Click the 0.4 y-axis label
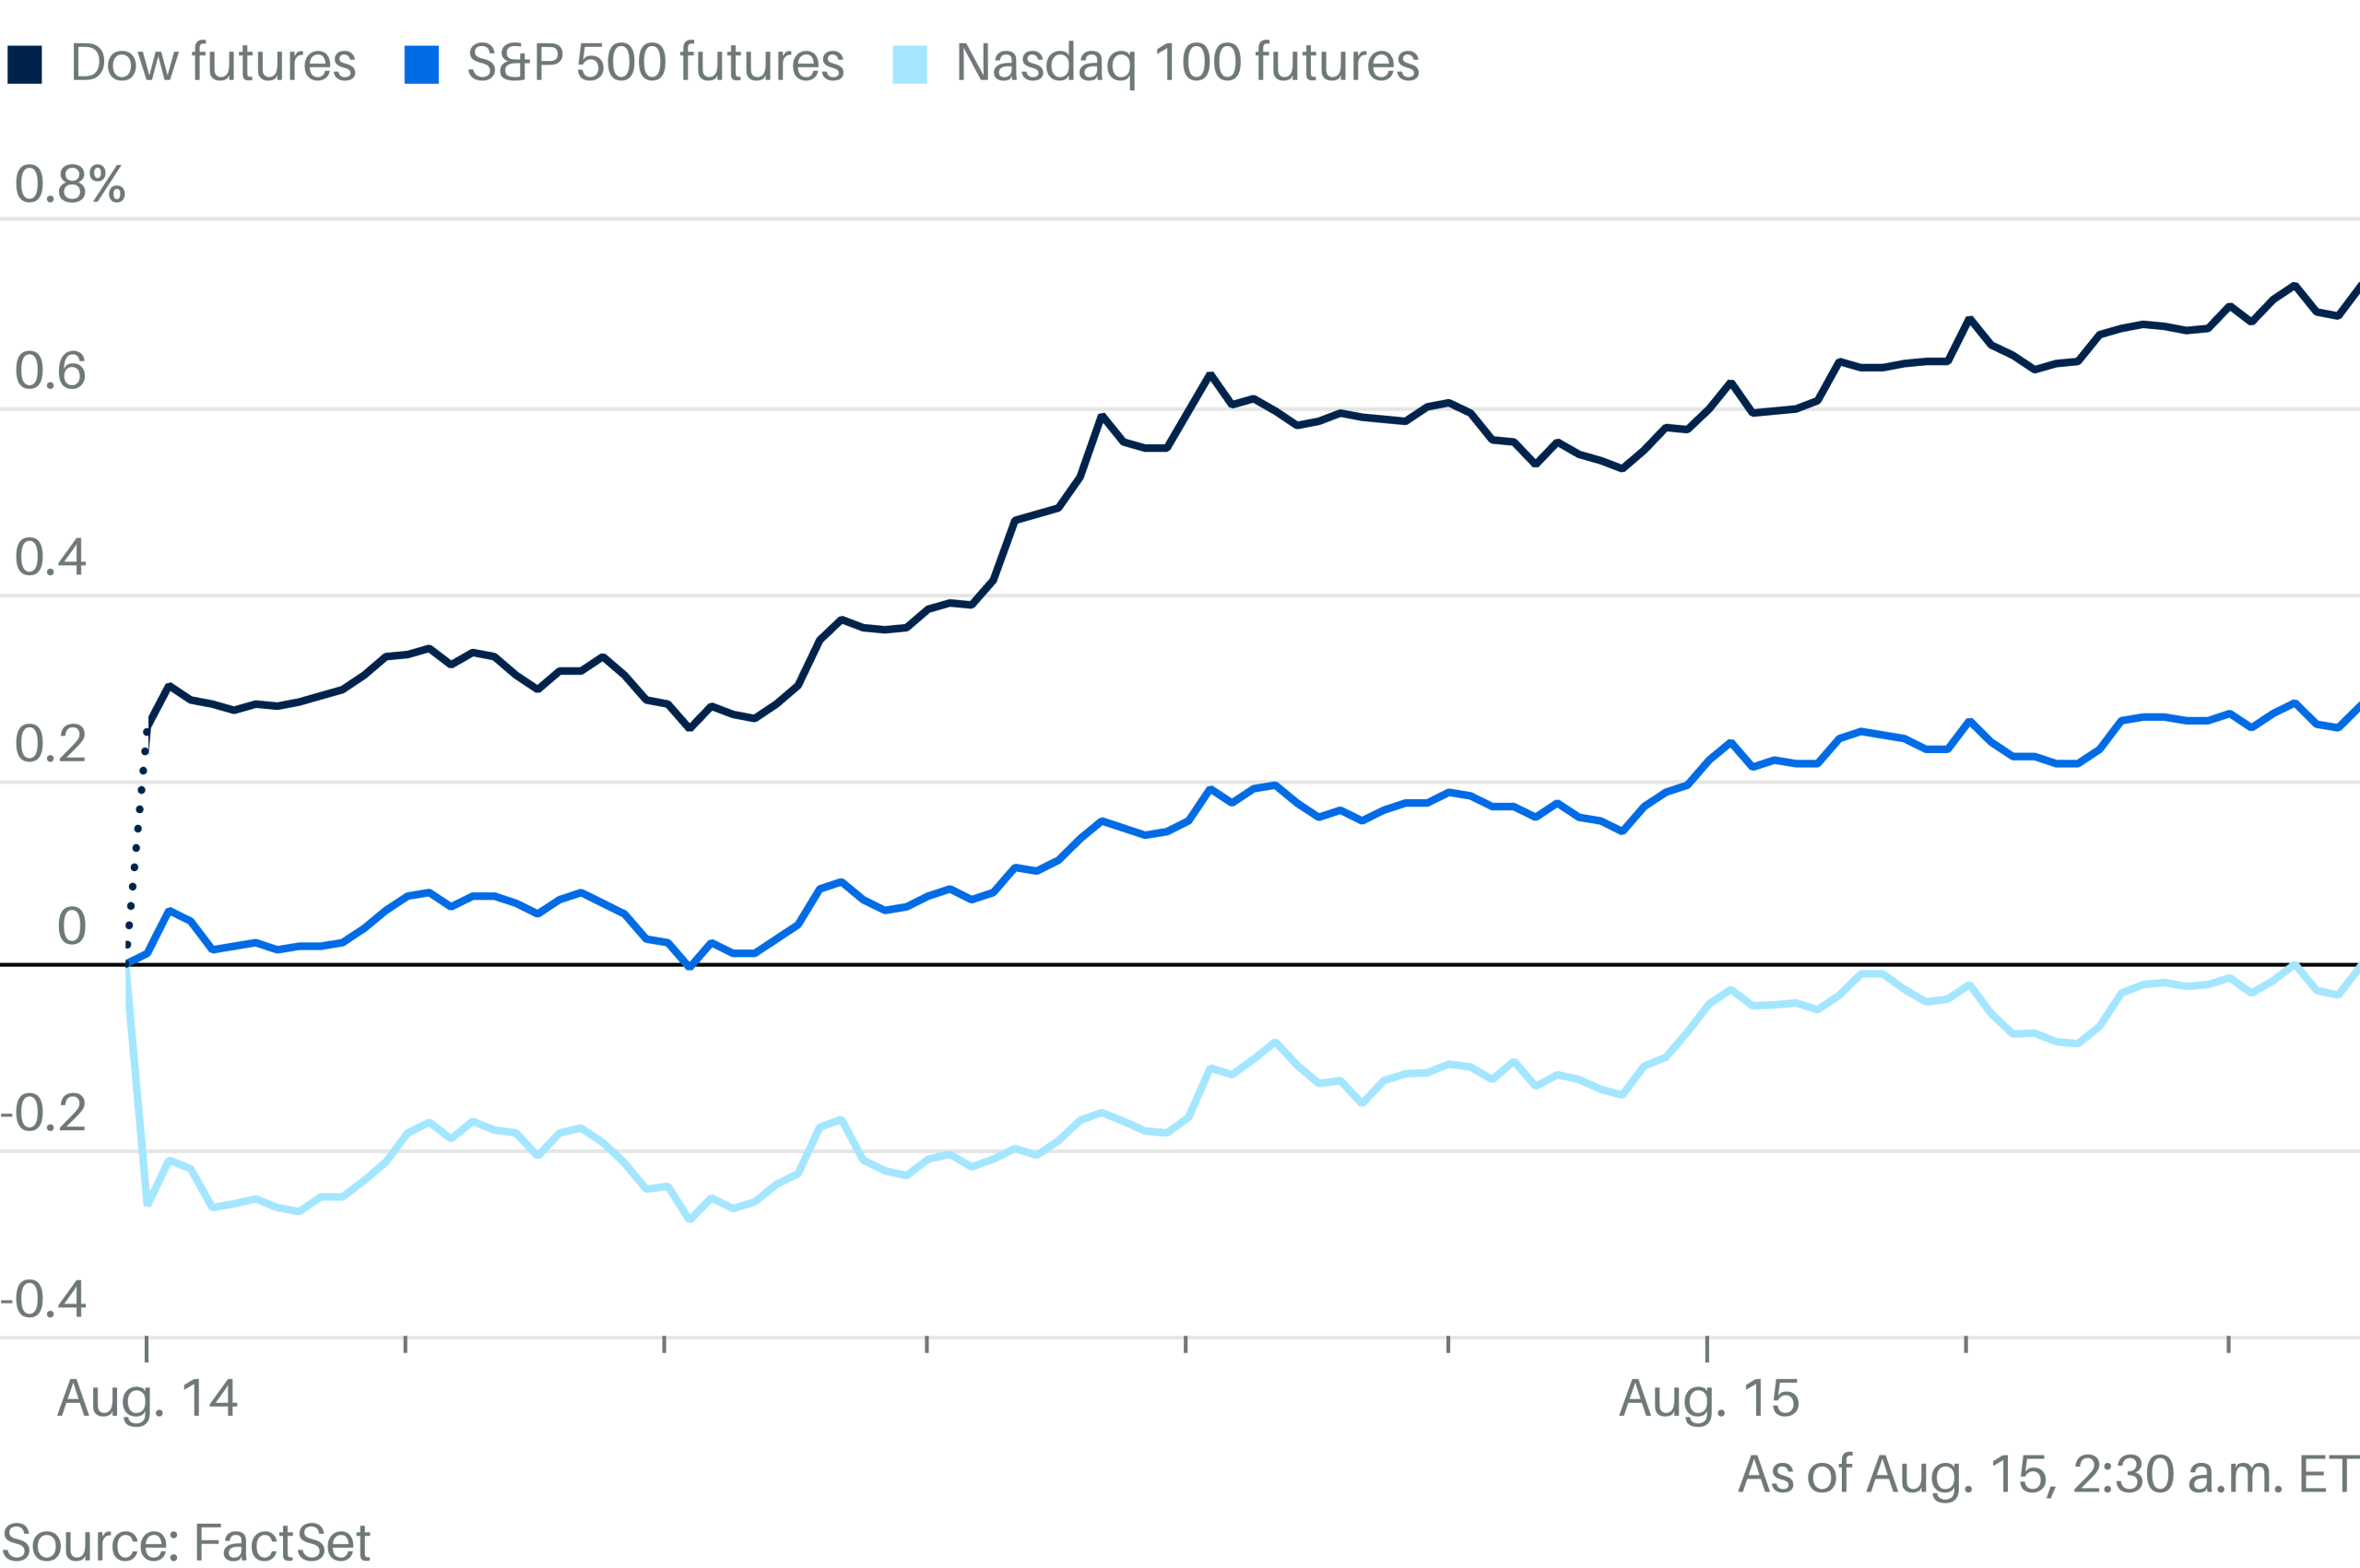This screenshot has height=1568, width=2360. pyautogui.click(x=50, y=557)
